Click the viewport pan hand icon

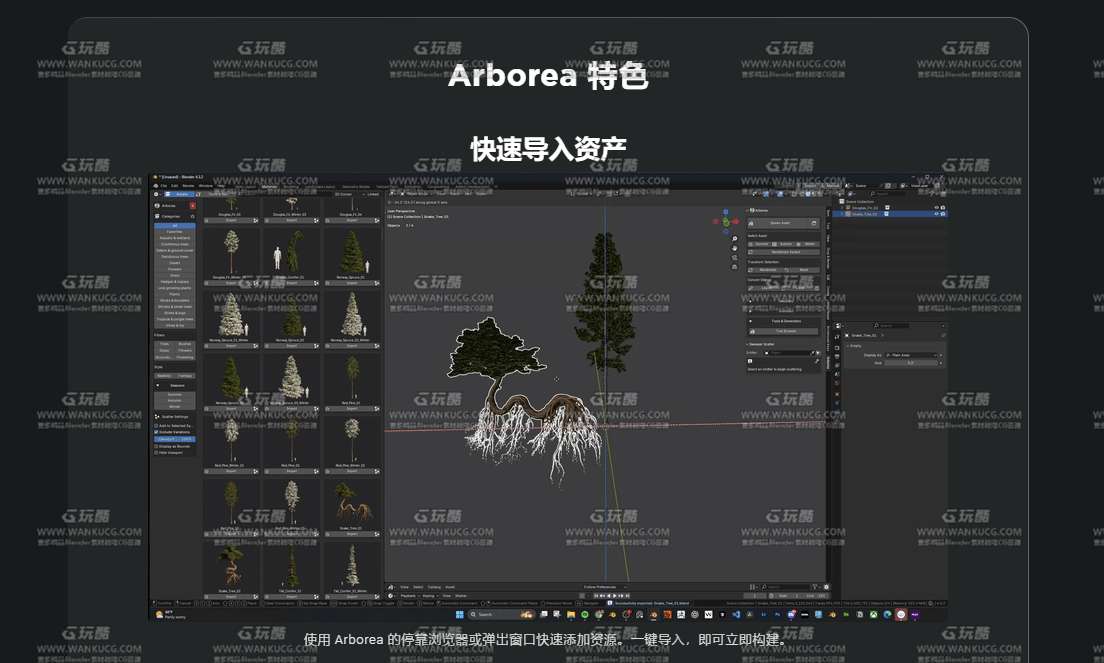(734, 248)
